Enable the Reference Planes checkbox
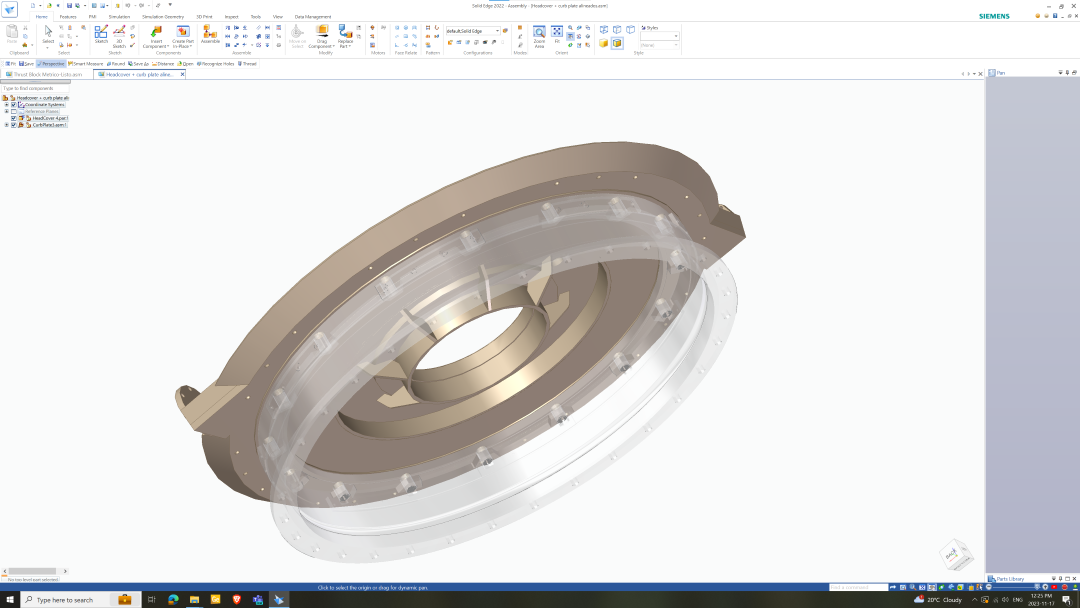Screen dimensions: 1080x608 coord(14,112)
